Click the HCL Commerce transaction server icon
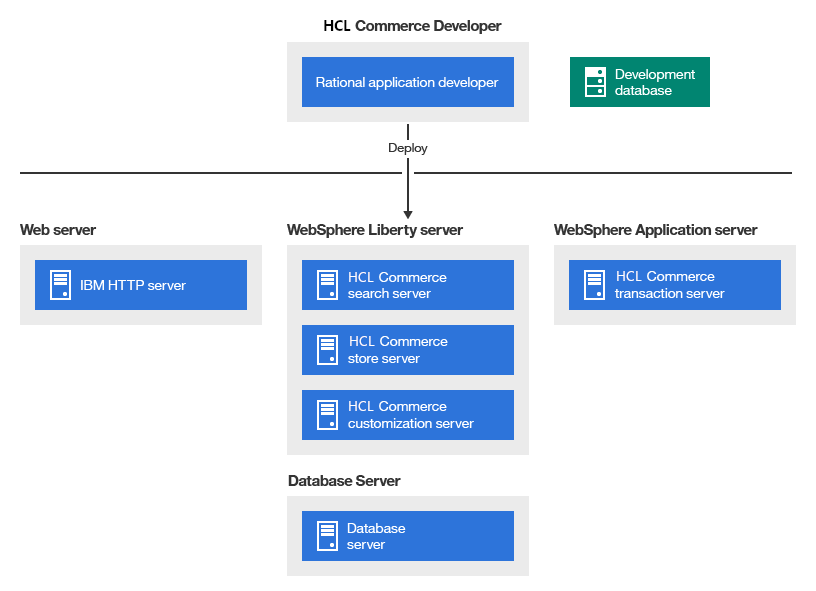 point(592,284)
